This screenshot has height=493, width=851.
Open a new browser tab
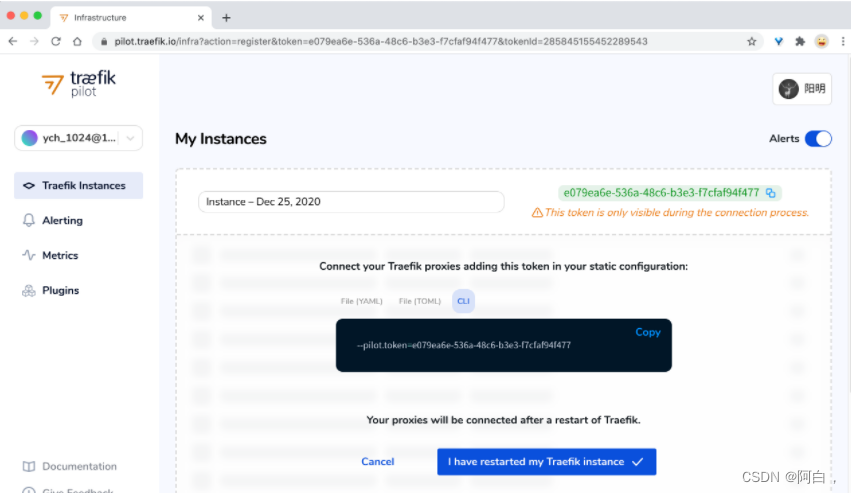point(226,18)
